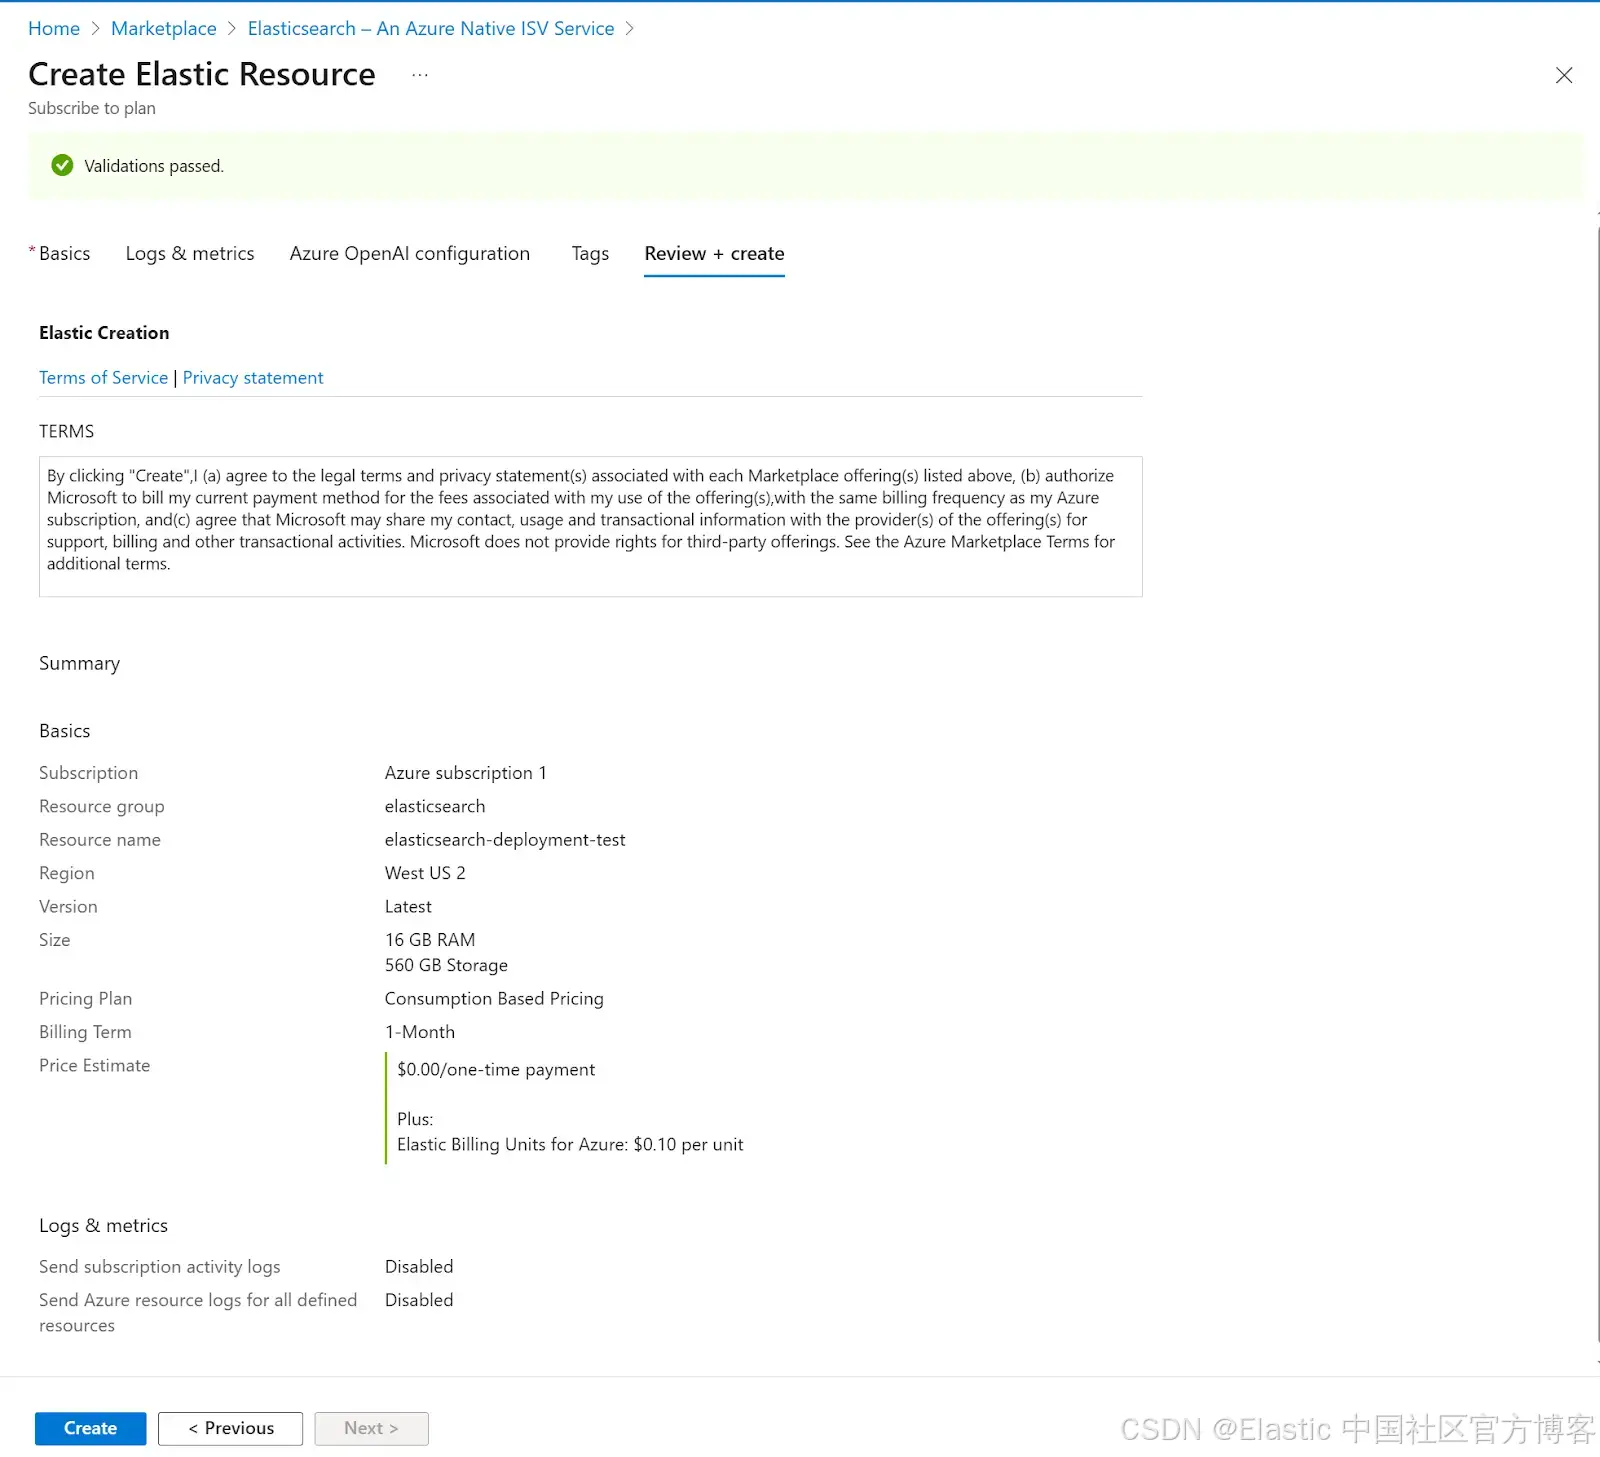Select Elastic Billing Units price line
Image resolution: width=1600 pixels, height=1457 pixels.
tap(570, 1144)
